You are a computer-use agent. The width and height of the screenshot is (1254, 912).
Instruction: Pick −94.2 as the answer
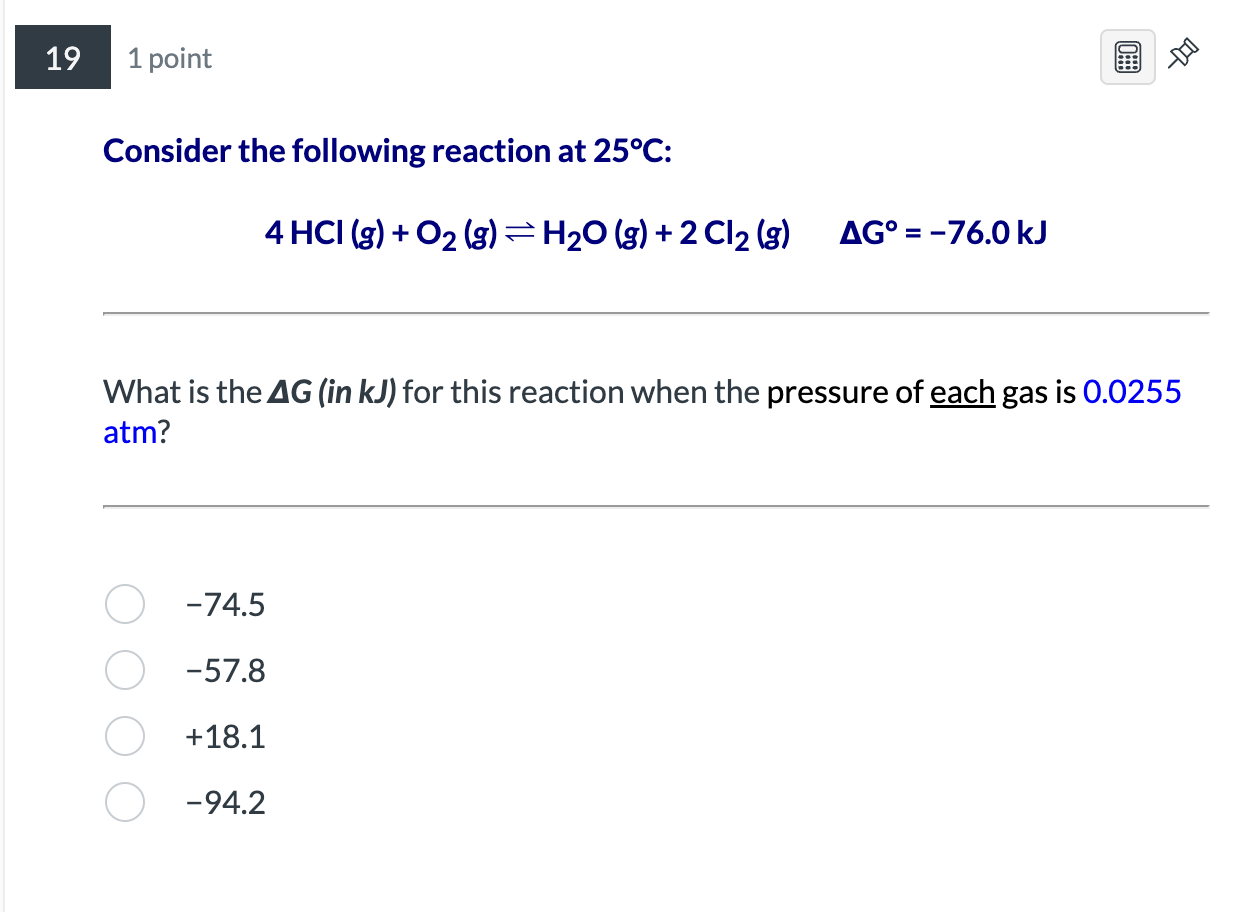tap(124, 802)
